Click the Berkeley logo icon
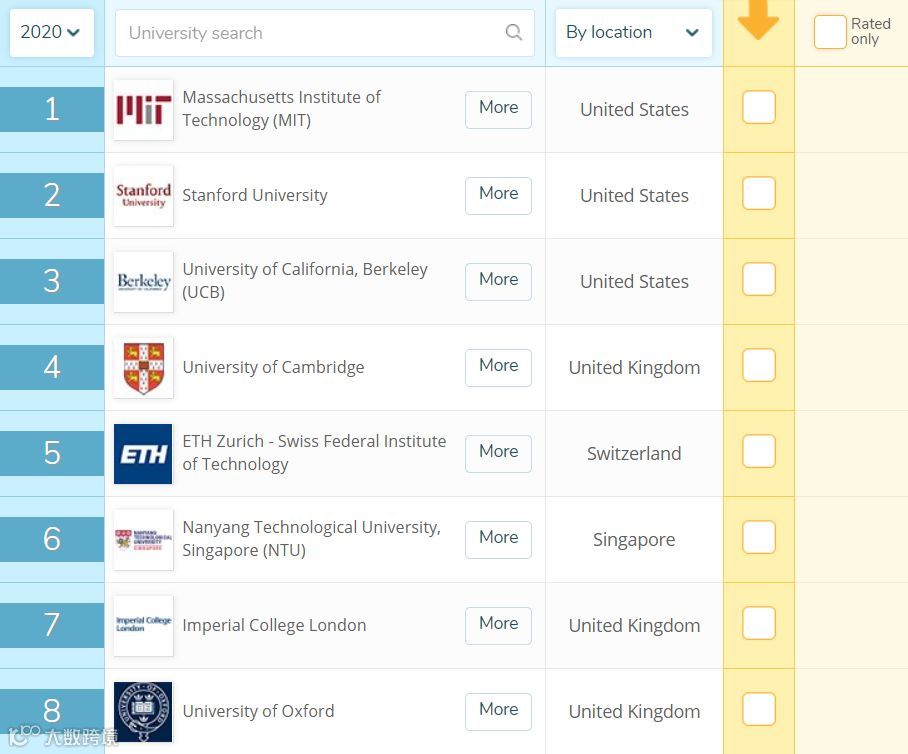 (x=143, y=282)
